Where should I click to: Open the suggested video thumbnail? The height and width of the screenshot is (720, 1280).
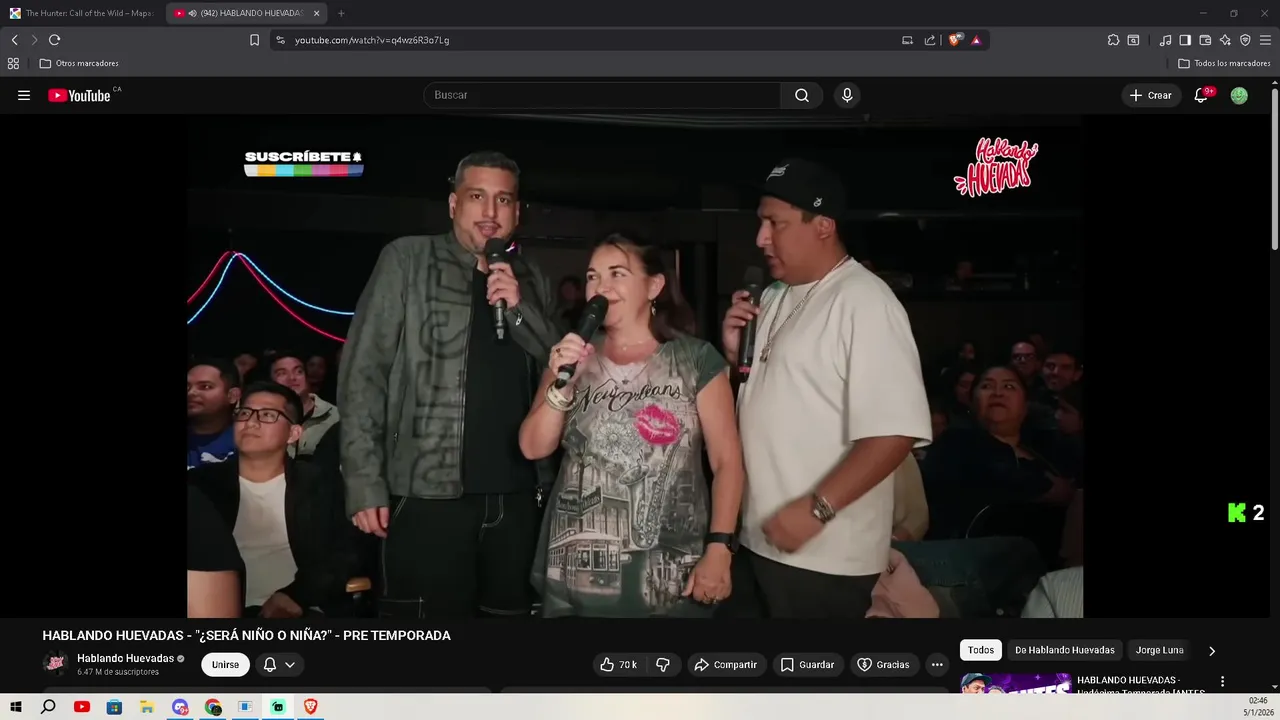(x=1015, y=683)
